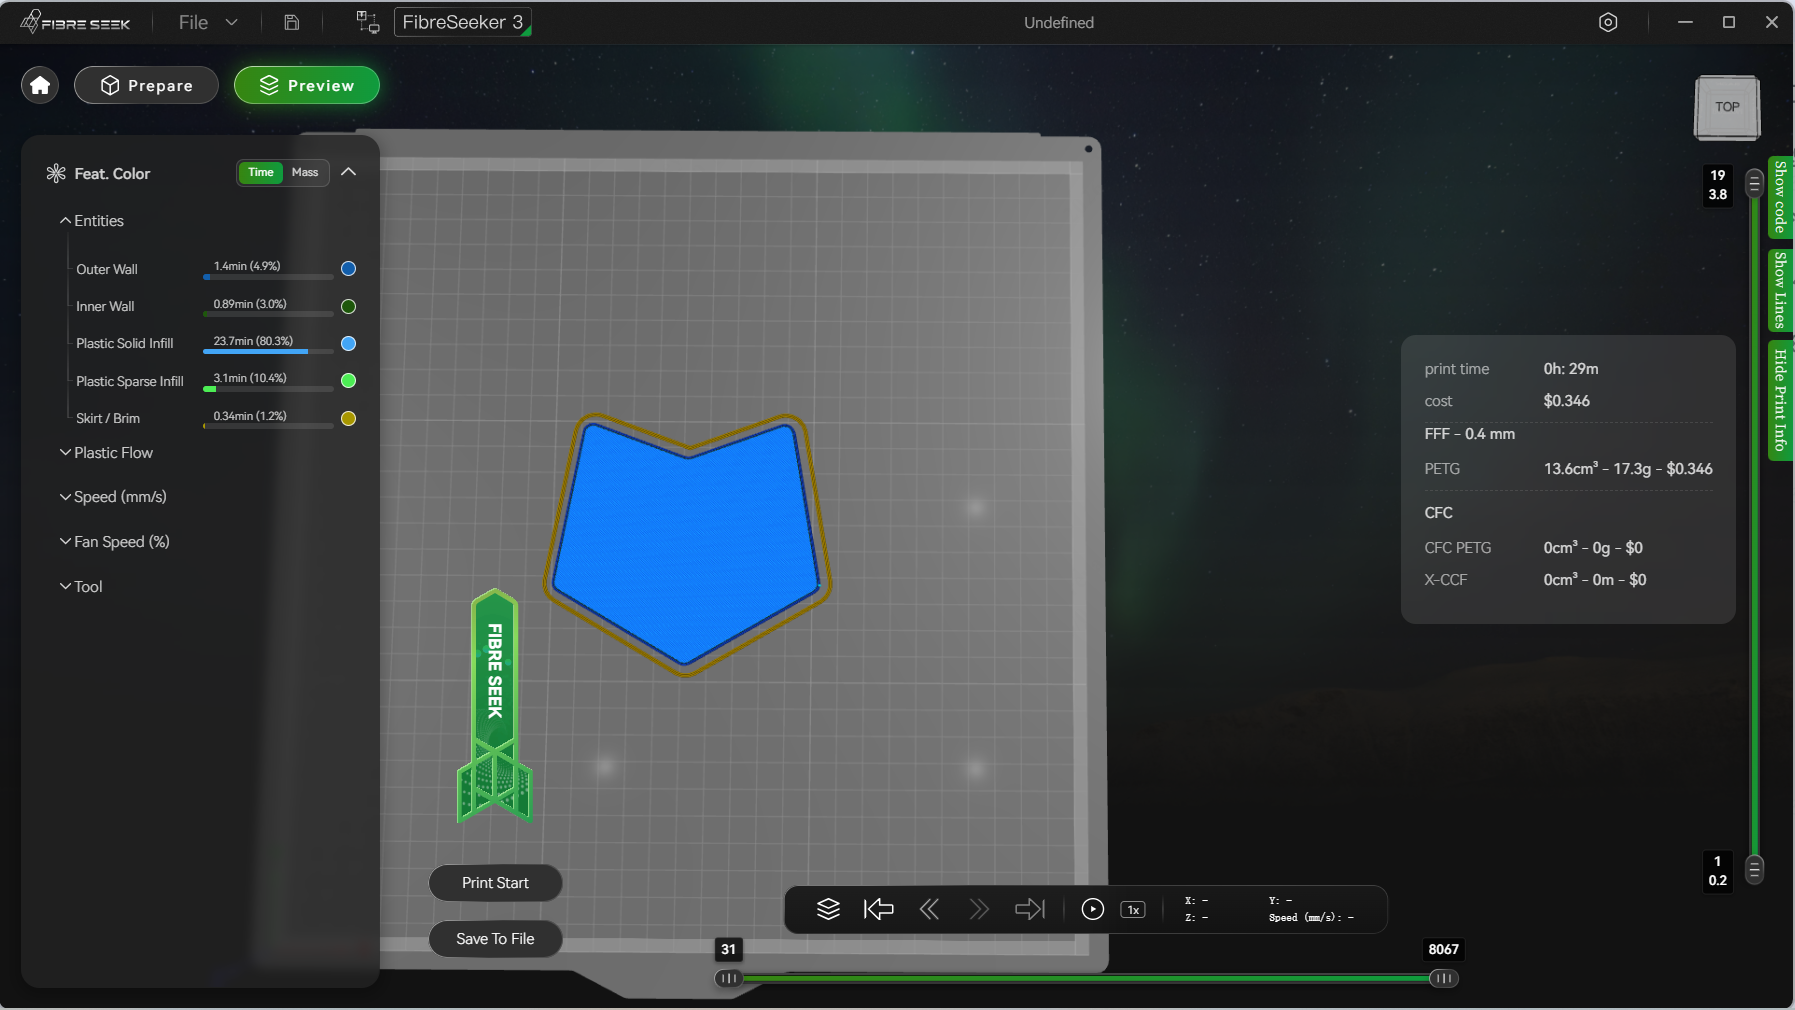
Task: Click the layers stack playback icon
Action: 828,909
